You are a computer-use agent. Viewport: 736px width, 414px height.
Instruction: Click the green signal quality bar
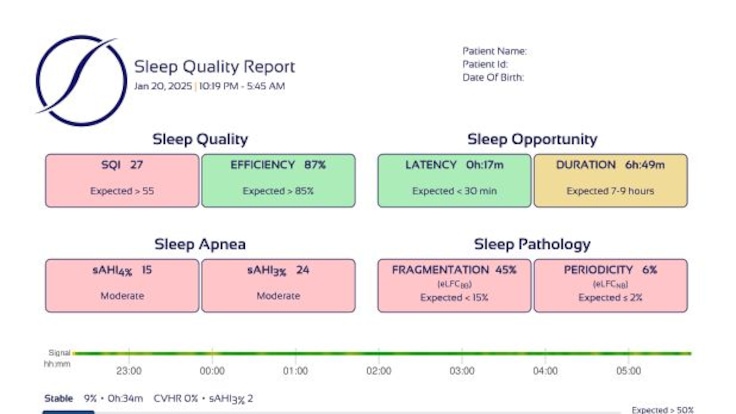300,353
